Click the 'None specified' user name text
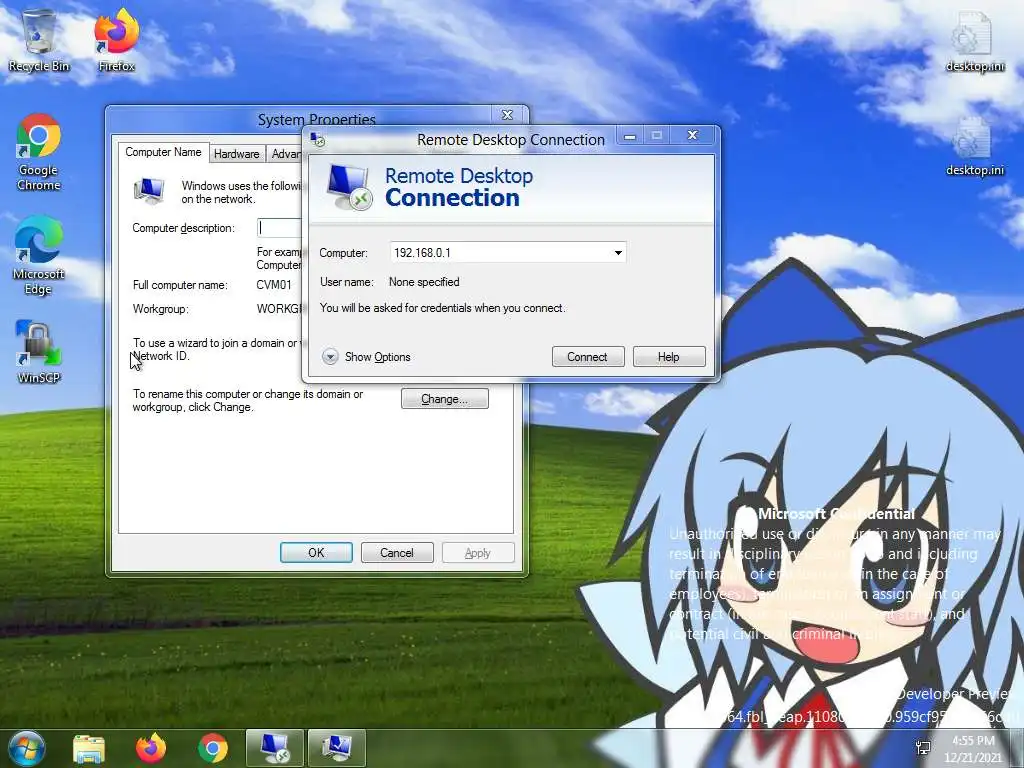The width and height of the screenshot is (1024, 768). tap(424, 282)
